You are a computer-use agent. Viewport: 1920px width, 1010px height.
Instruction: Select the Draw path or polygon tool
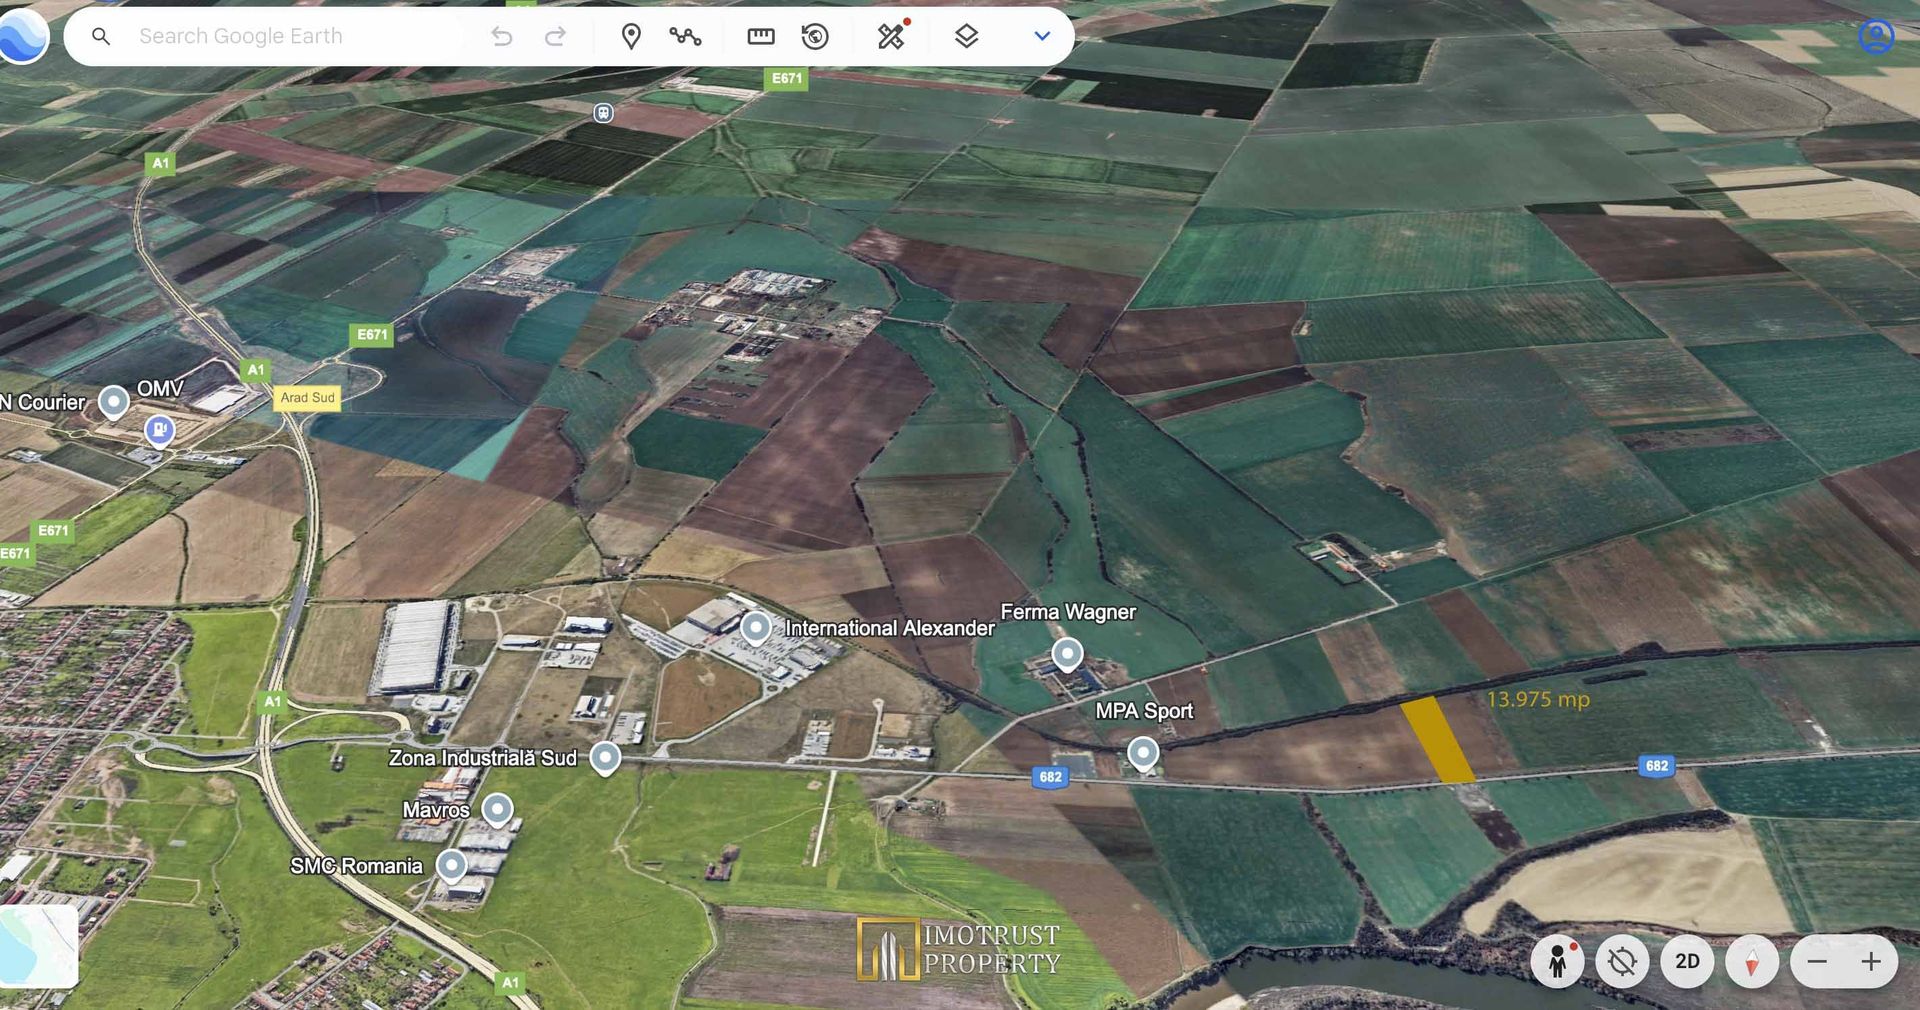[x=685, y=37]
